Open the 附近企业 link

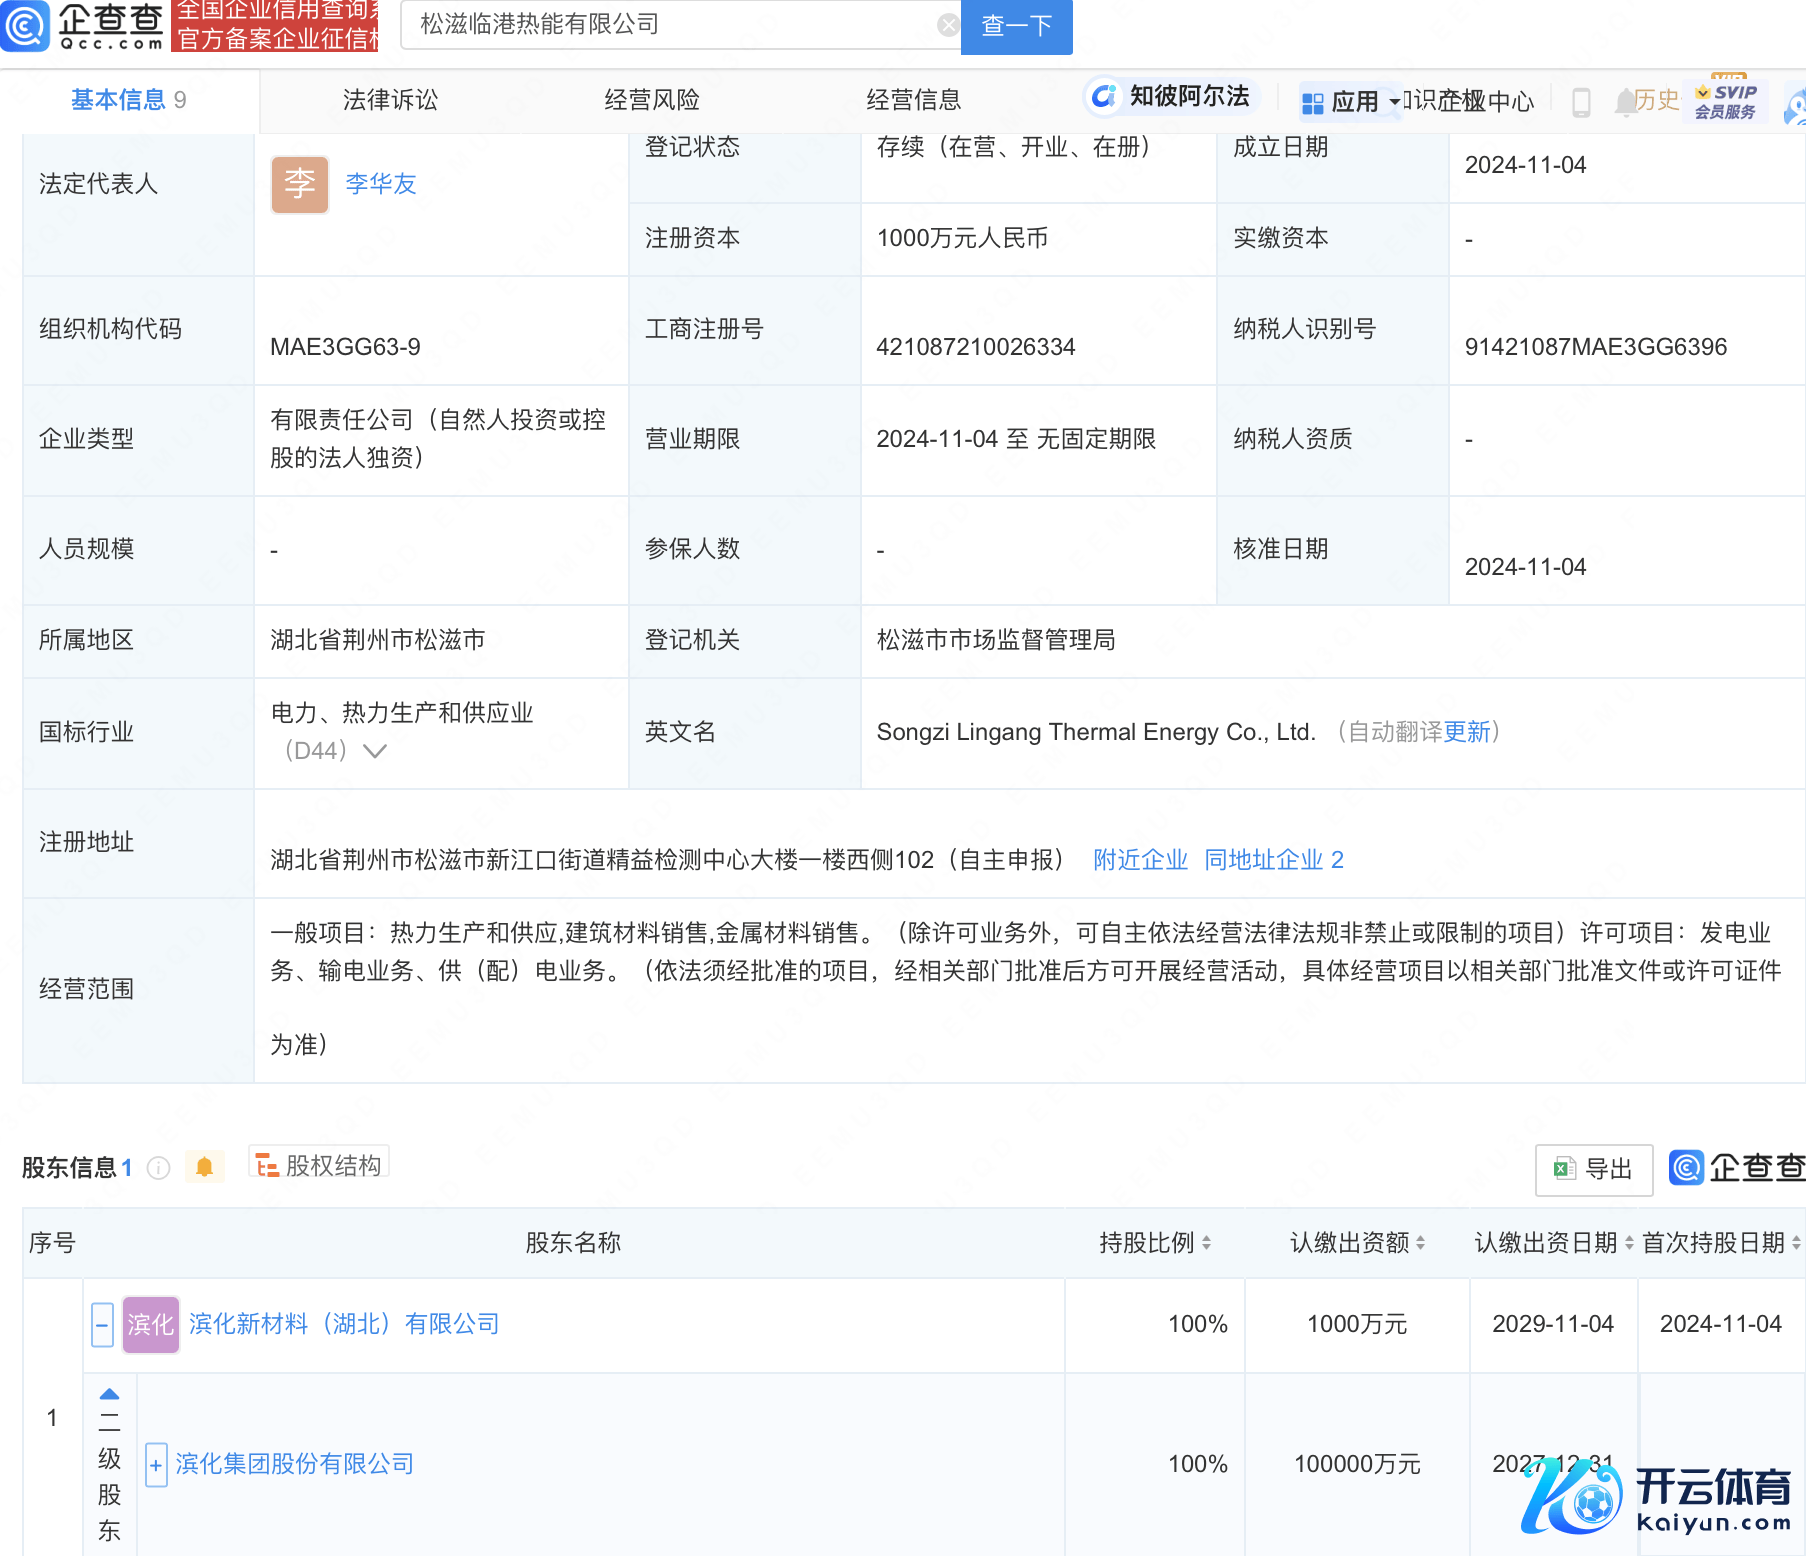pyautogui.click(x=1140, y=860)
